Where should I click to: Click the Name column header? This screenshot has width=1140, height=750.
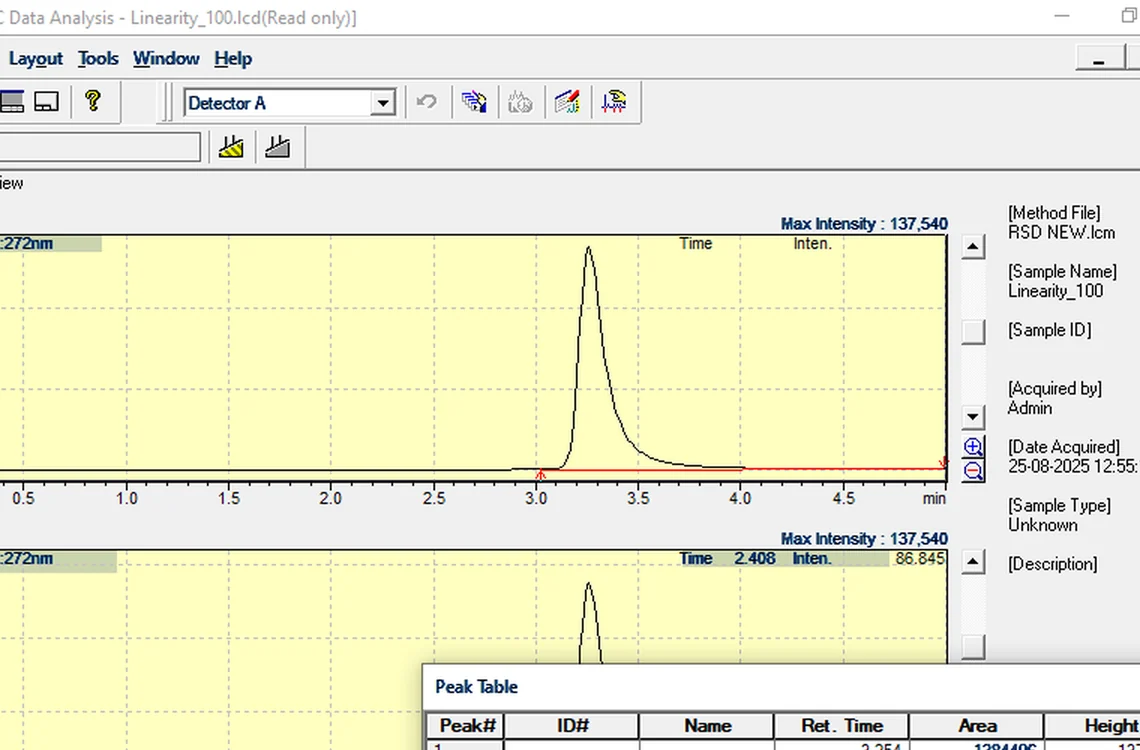click(x=707, y=725)
